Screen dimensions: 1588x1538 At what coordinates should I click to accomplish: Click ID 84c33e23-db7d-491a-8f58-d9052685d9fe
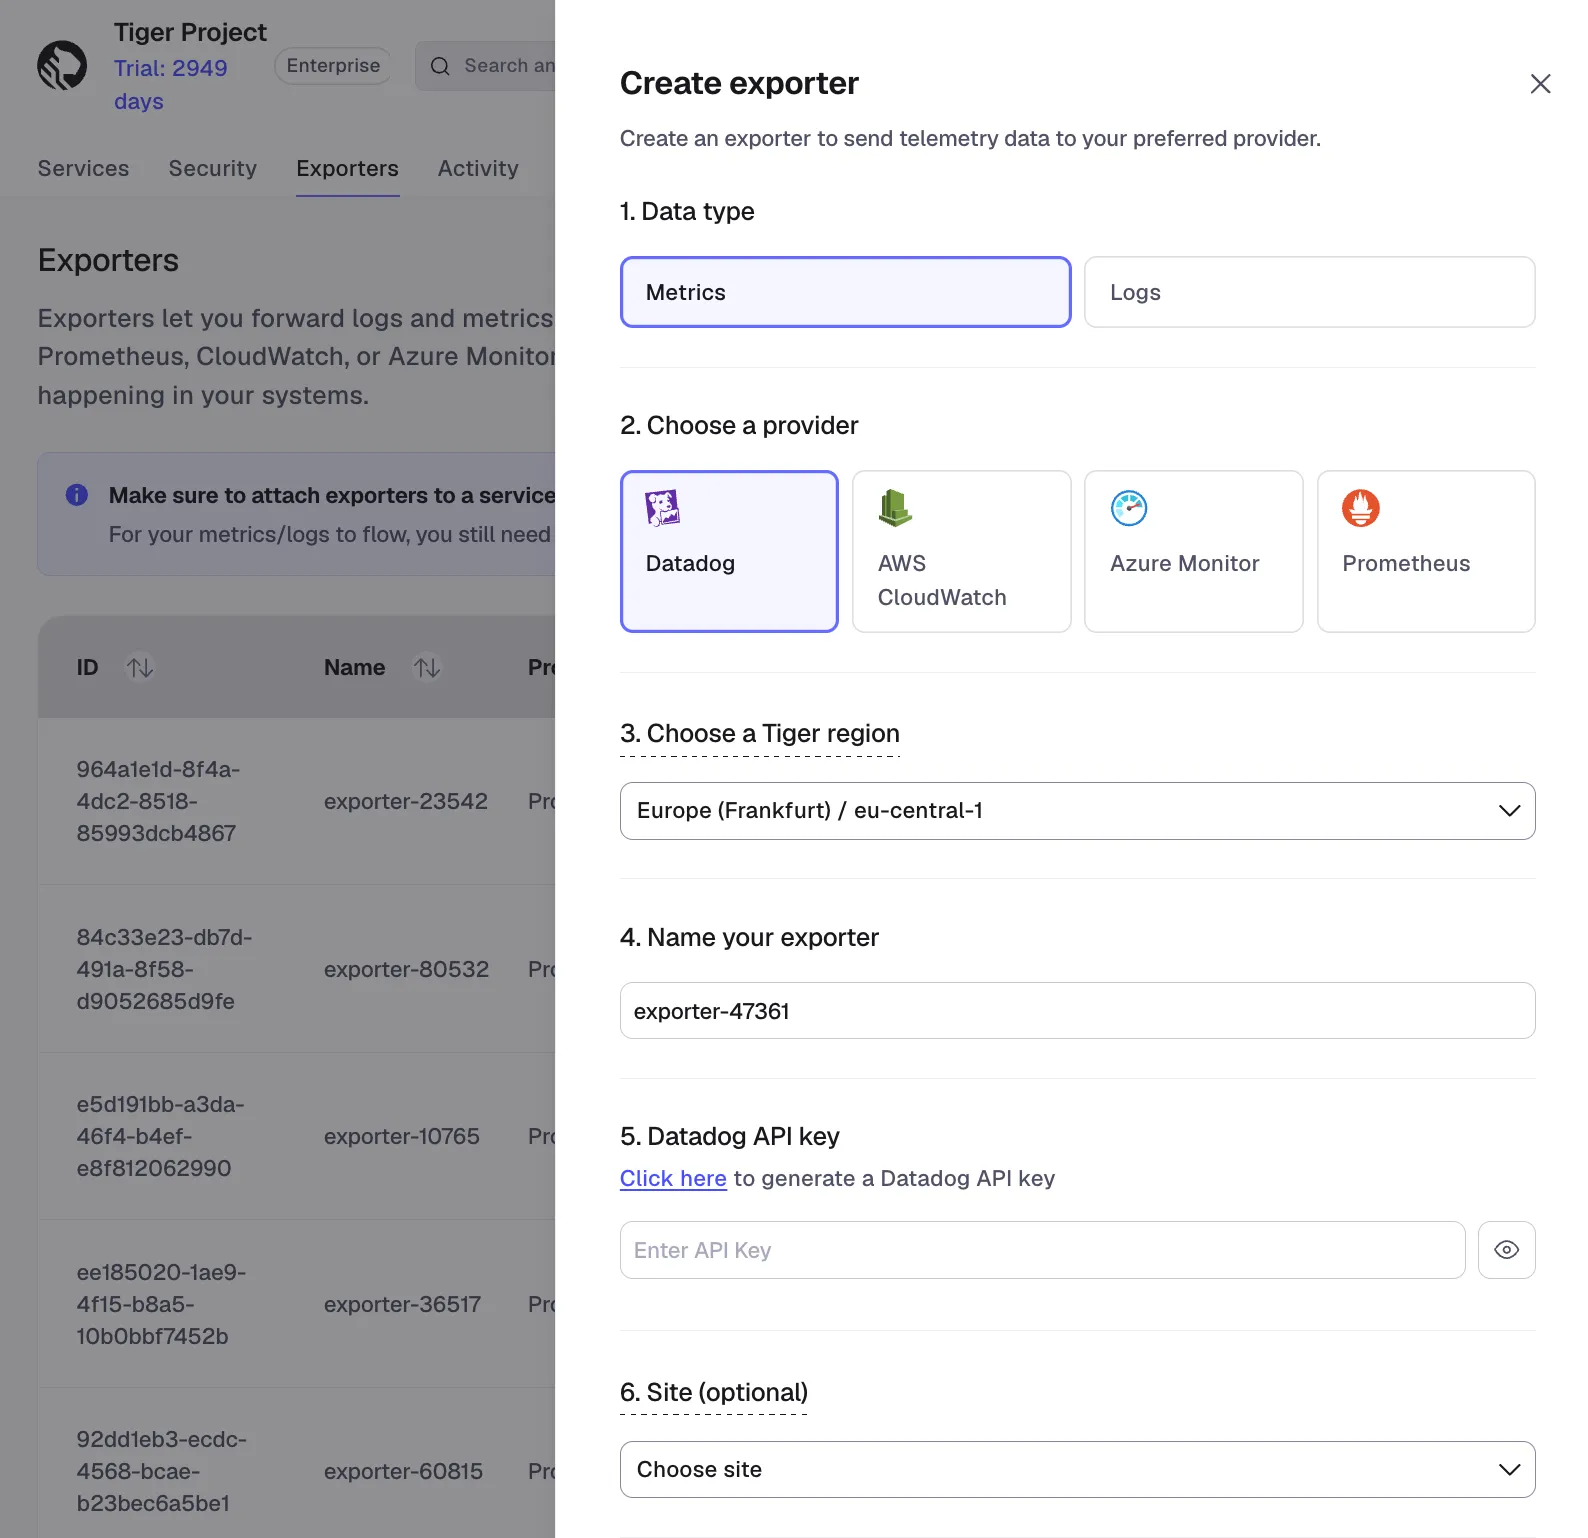164,969
